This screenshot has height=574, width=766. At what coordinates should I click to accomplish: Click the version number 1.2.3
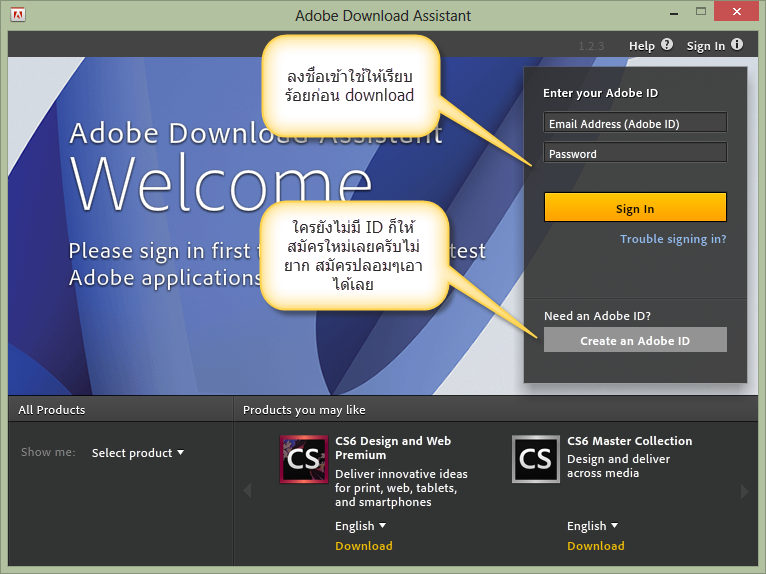pyautogui.click(x=591, y=46)
